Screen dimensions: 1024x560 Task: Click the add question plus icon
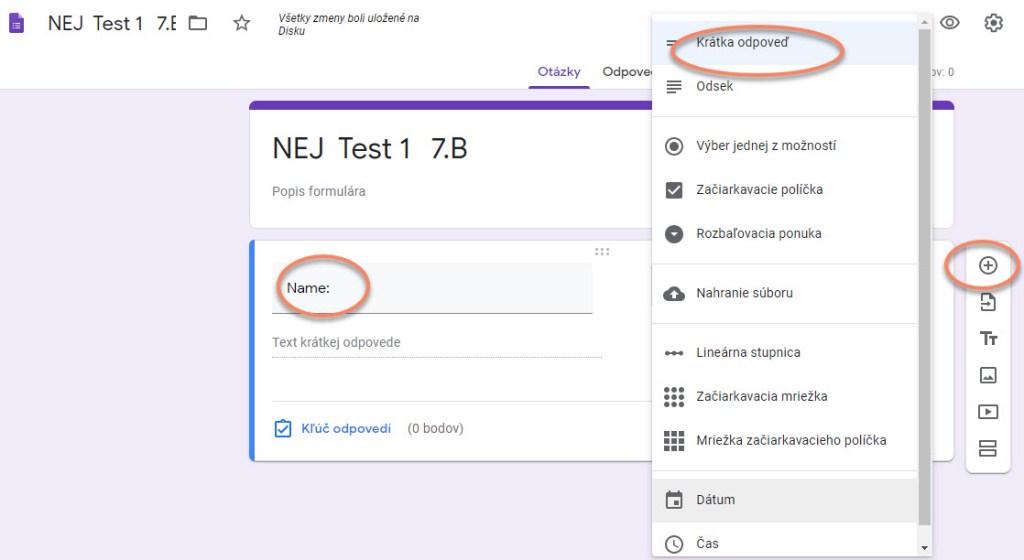tap(988, 266)
